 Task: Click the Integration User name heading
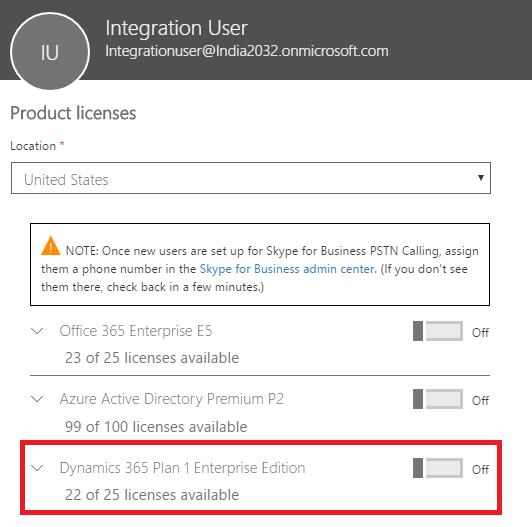tap(176, 28)
